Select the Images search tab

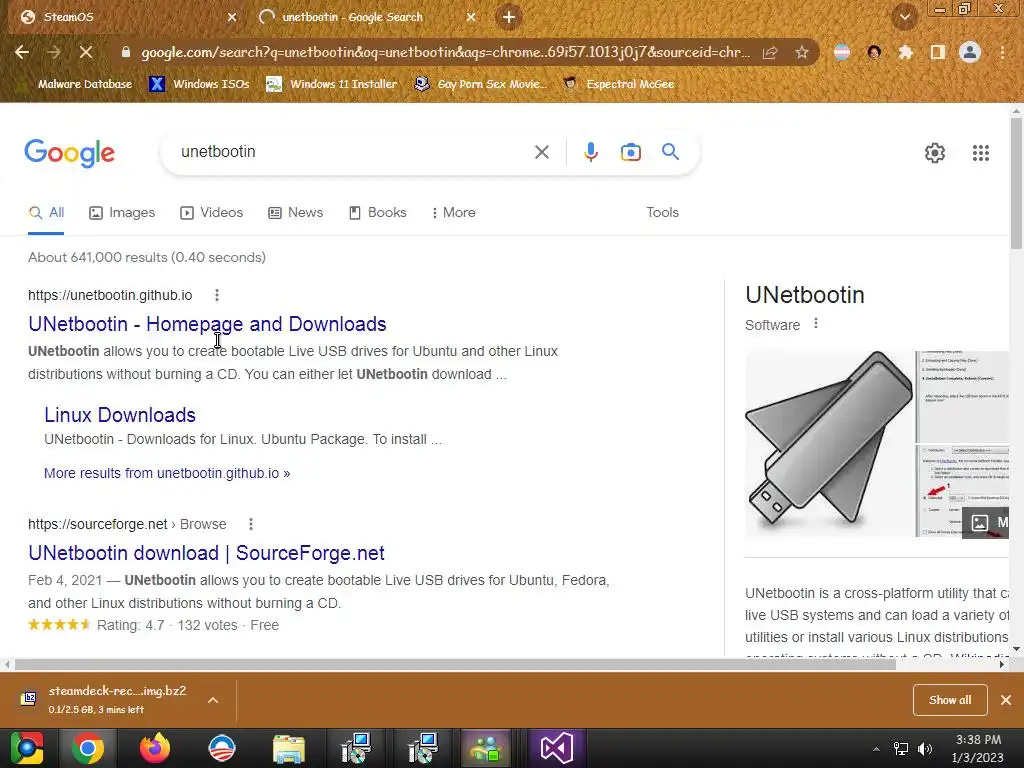[122, 212]
